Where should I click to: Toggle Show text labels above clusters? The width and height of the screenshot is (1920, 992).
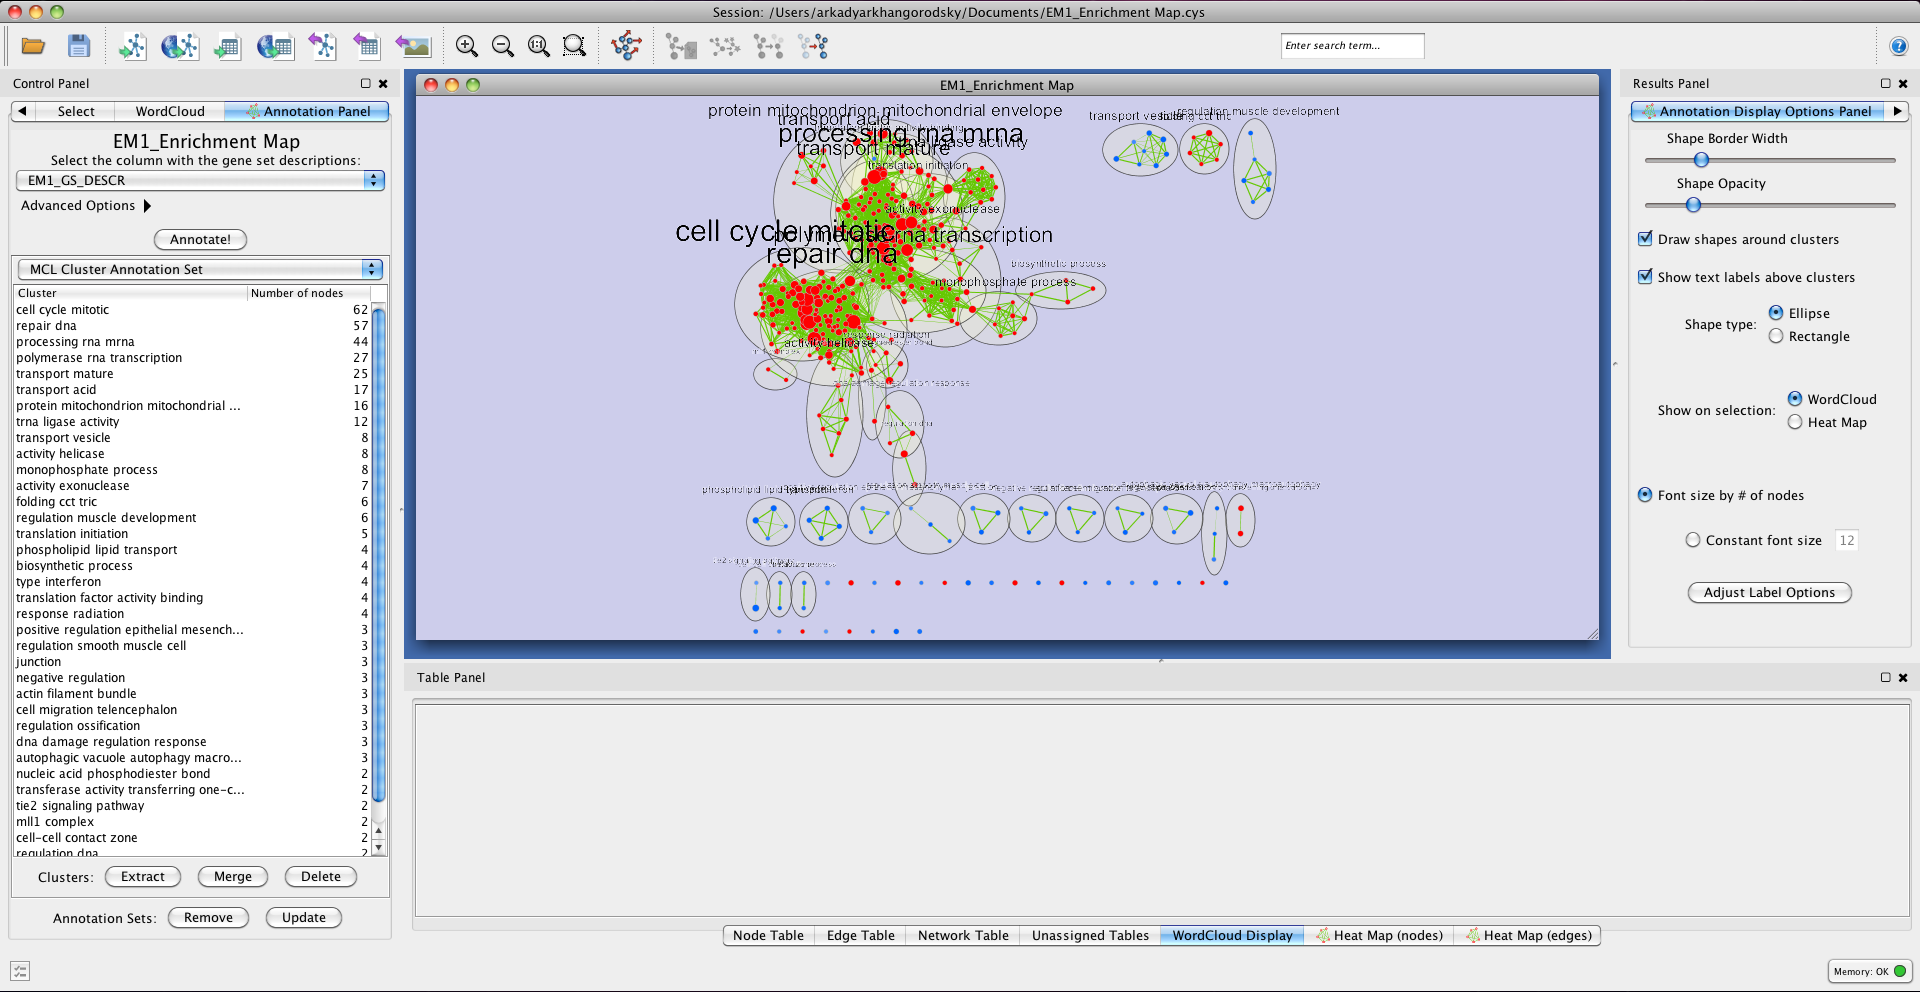1645,277
